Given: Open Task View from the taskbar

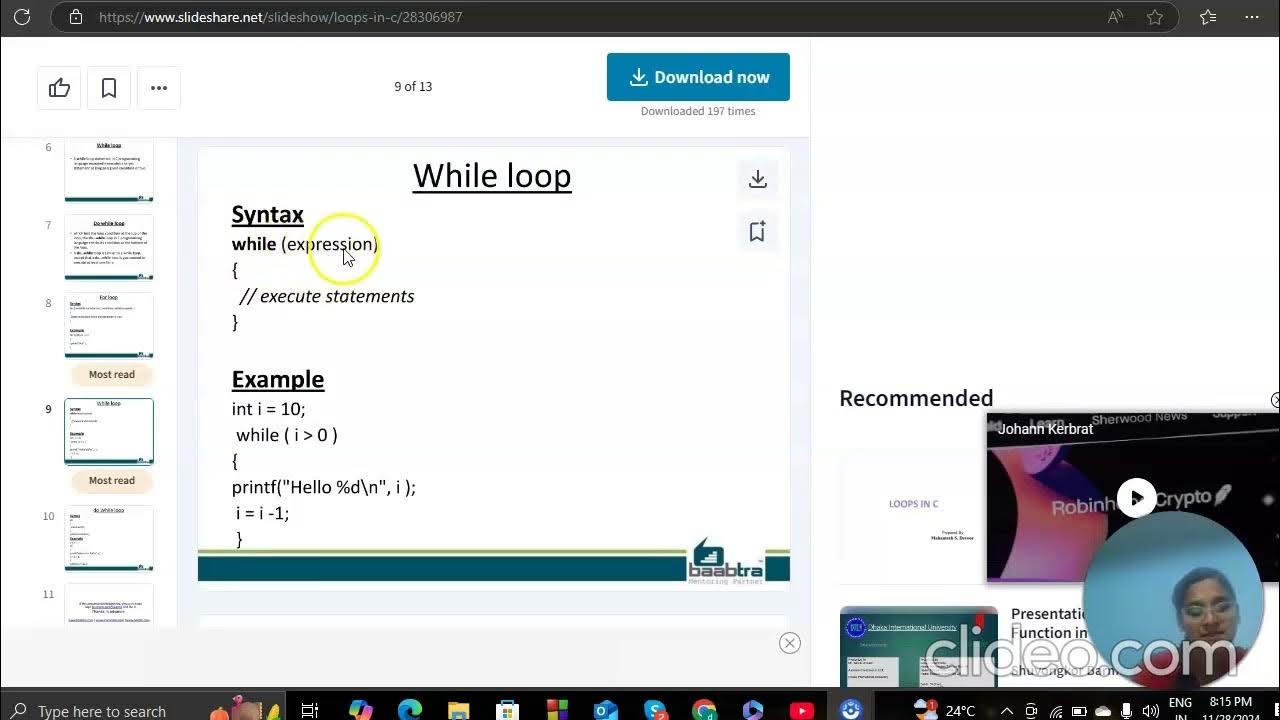Looking at the screenshot, I should pyautogui.click(x=310, y=710).
